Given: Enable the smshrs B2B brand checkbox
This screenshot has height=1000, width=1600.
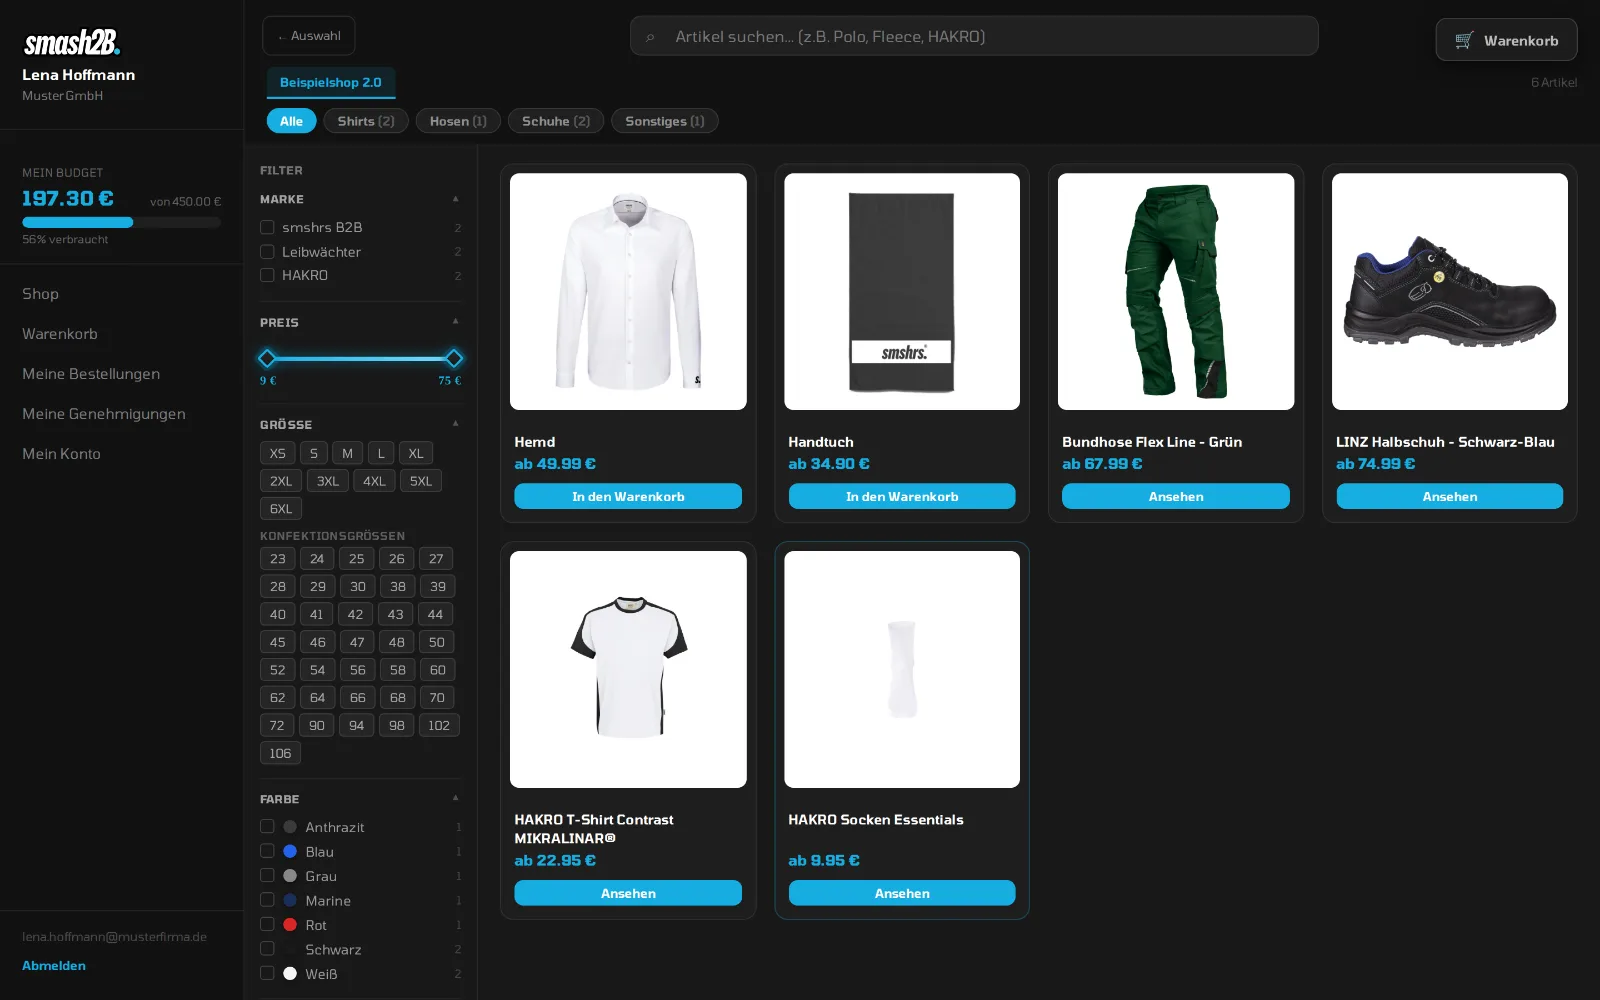Looking at the screenshot, I should click(x=267, y=227).
